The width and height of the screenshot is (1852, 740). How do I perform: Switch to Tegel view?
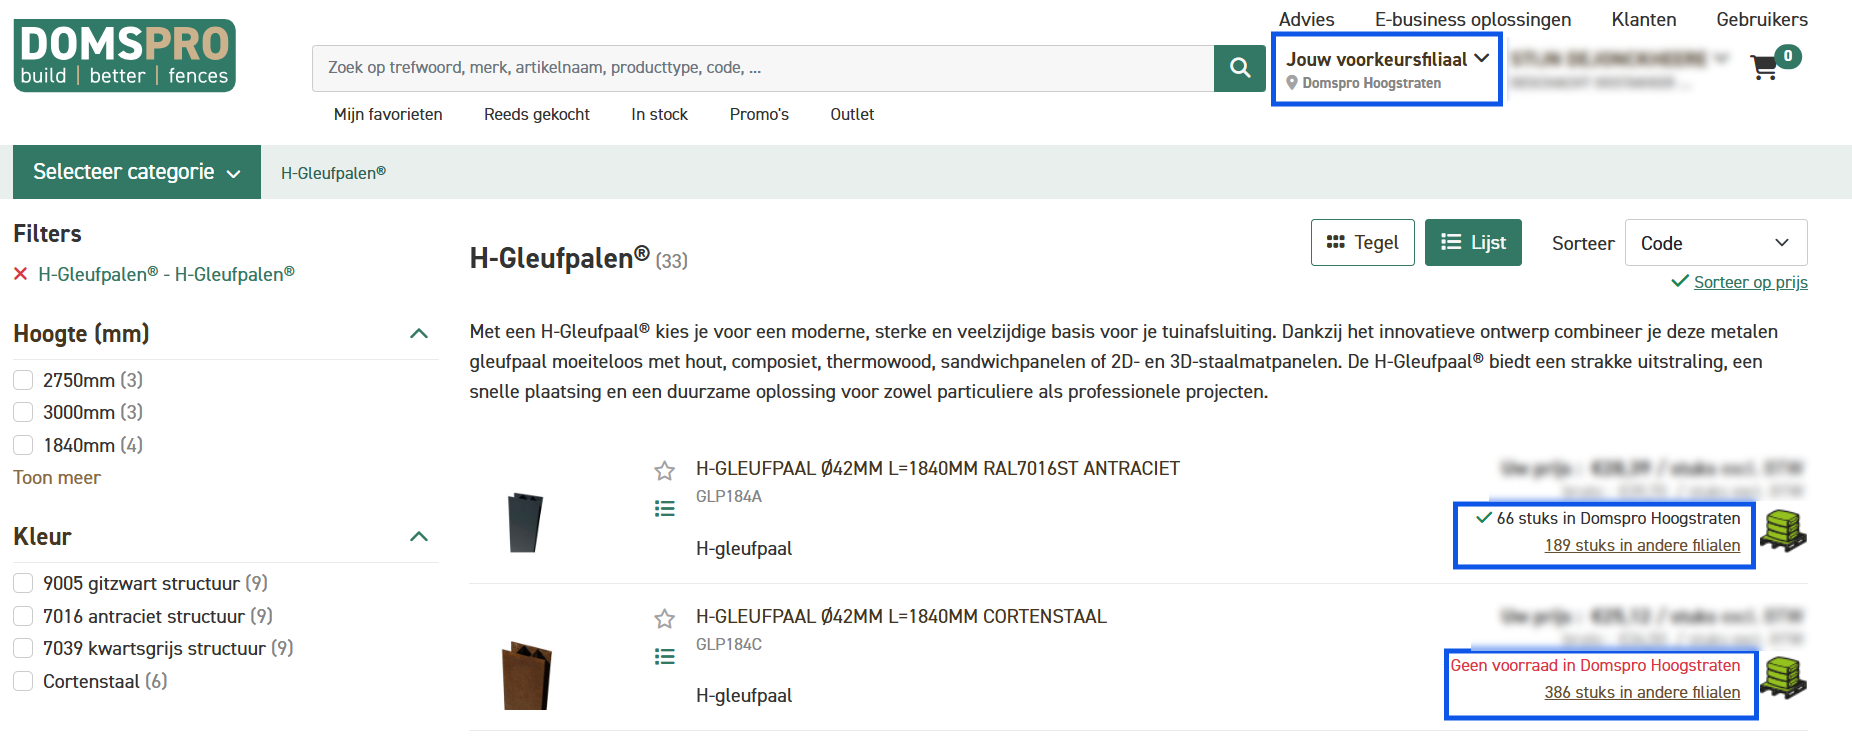pyautogui.click(x=1363, y=243)
